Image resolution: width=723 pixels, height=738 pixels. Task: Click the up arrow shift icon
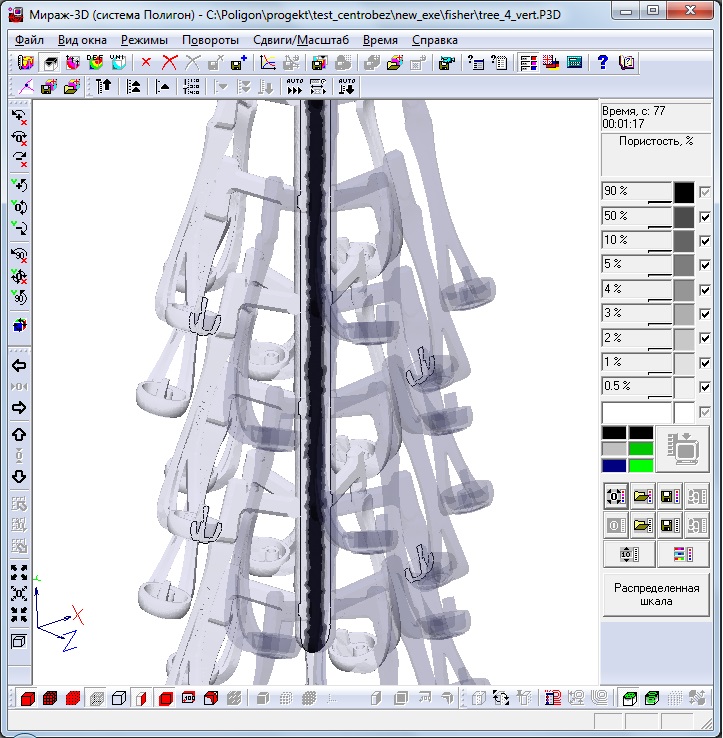[19, 435]
